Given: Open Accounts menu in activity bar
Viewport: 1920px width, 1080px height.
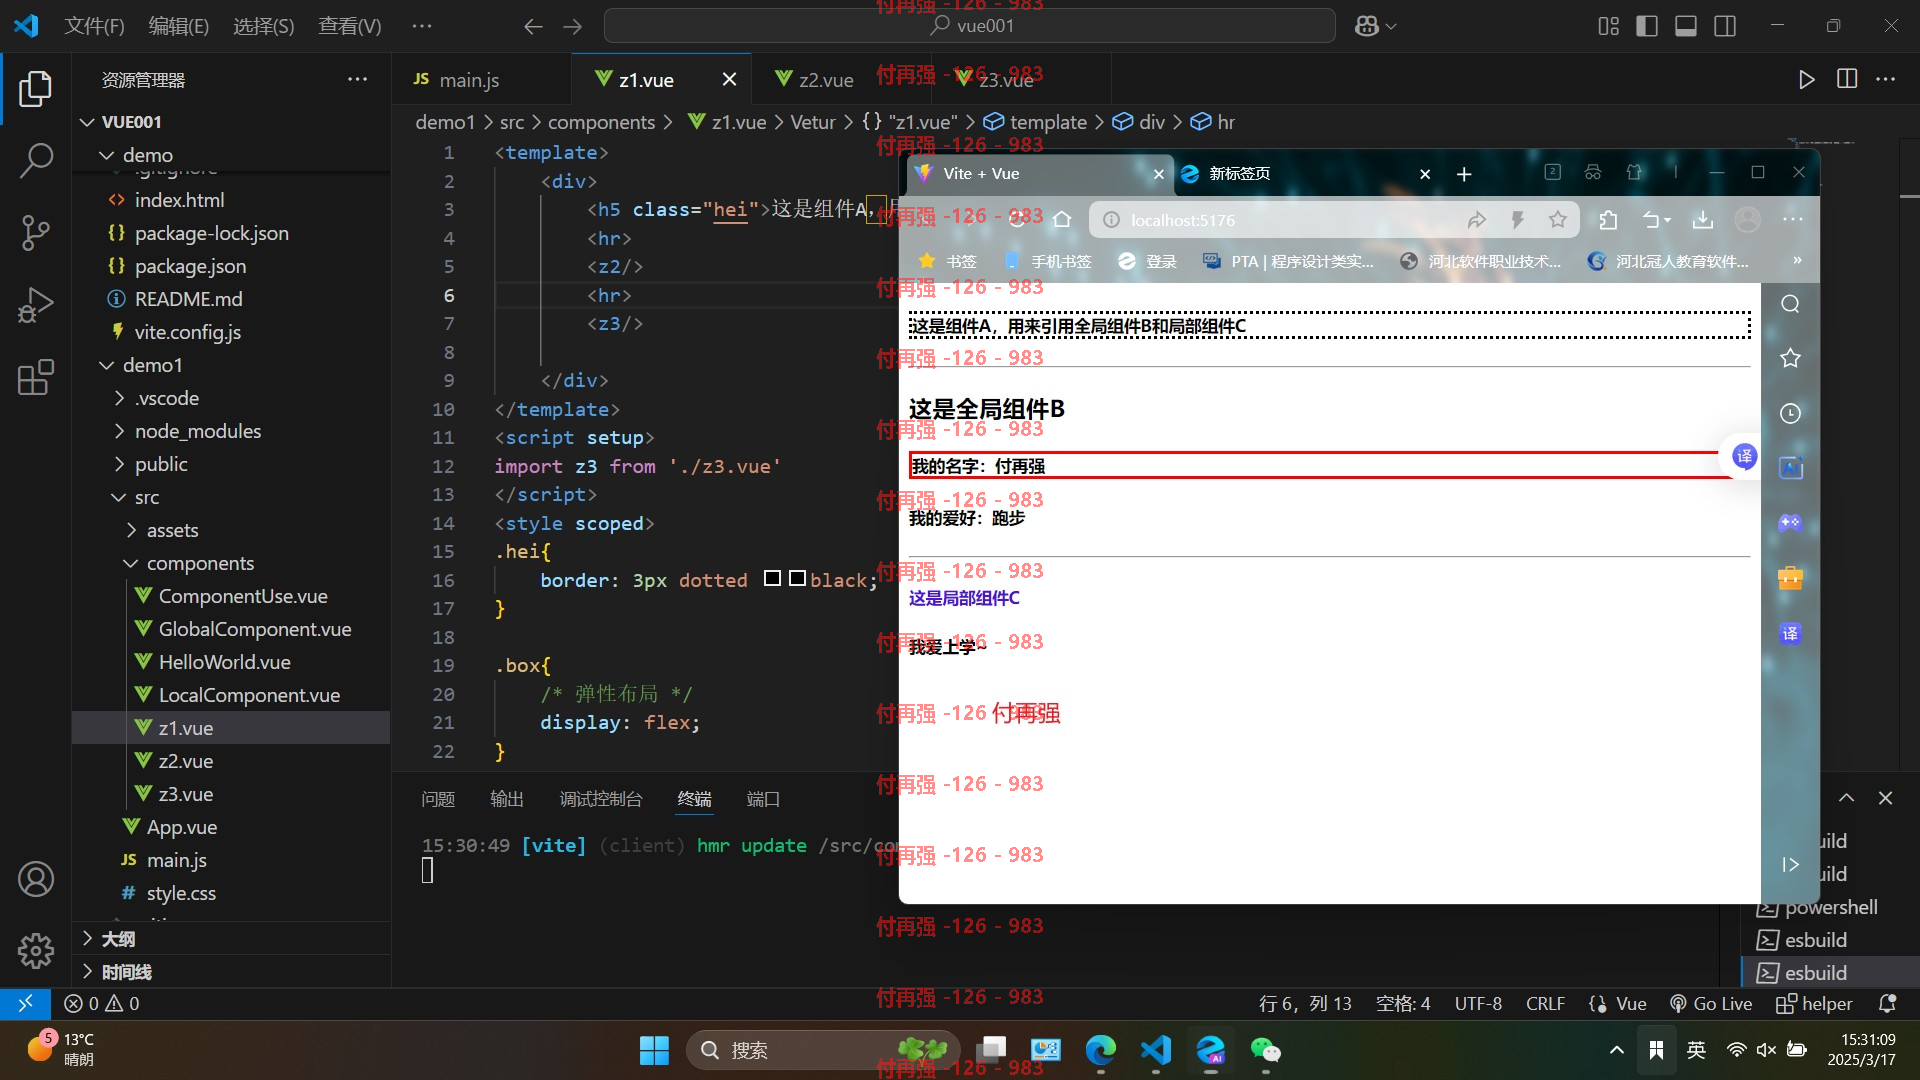Looking at the screenshot, I should click(x=36, y=879).
